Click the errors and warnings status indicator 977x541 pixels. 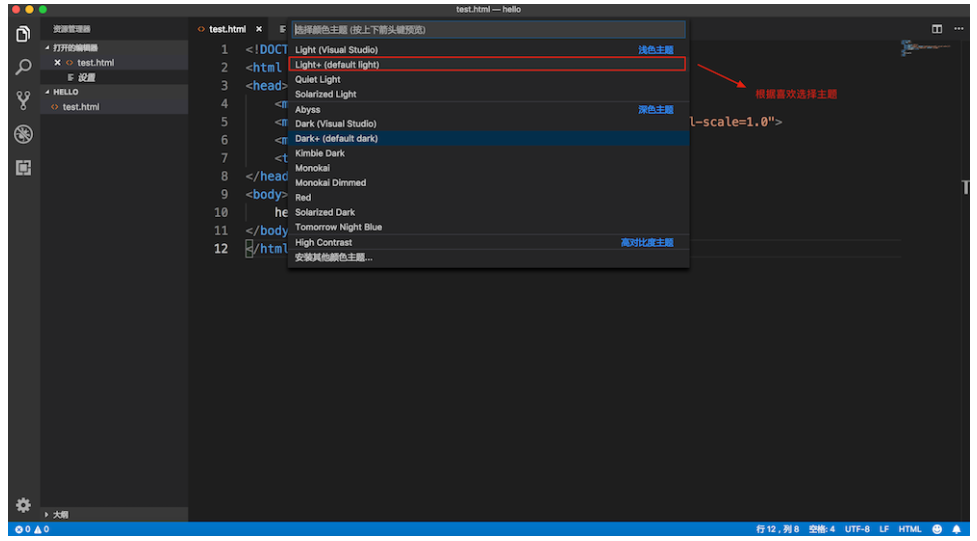click(x=32, y=529)
